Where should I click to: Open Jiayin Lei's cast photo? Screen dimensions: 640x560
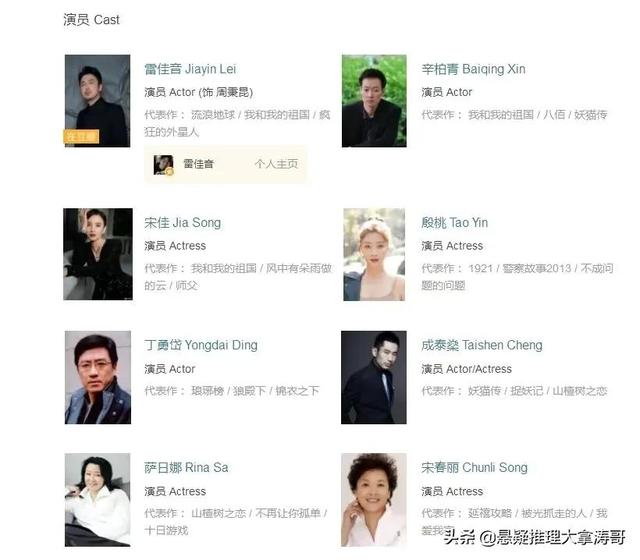pyautogui.click(x=97, y=101)
